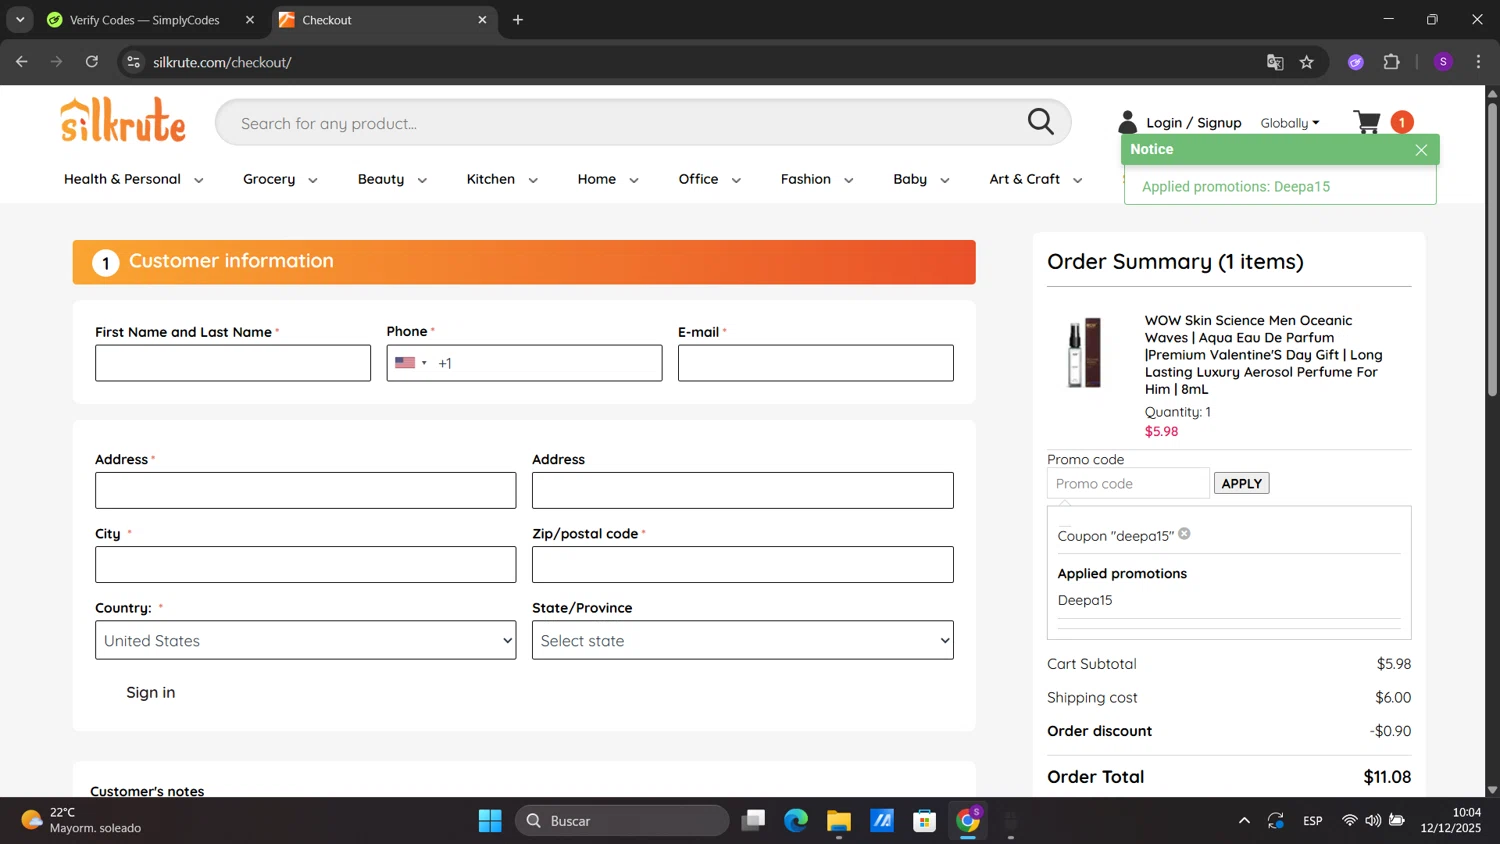The image size is (1500, 844).
Task: Click the Promo code input box
Action: [x=1128, y=483]
